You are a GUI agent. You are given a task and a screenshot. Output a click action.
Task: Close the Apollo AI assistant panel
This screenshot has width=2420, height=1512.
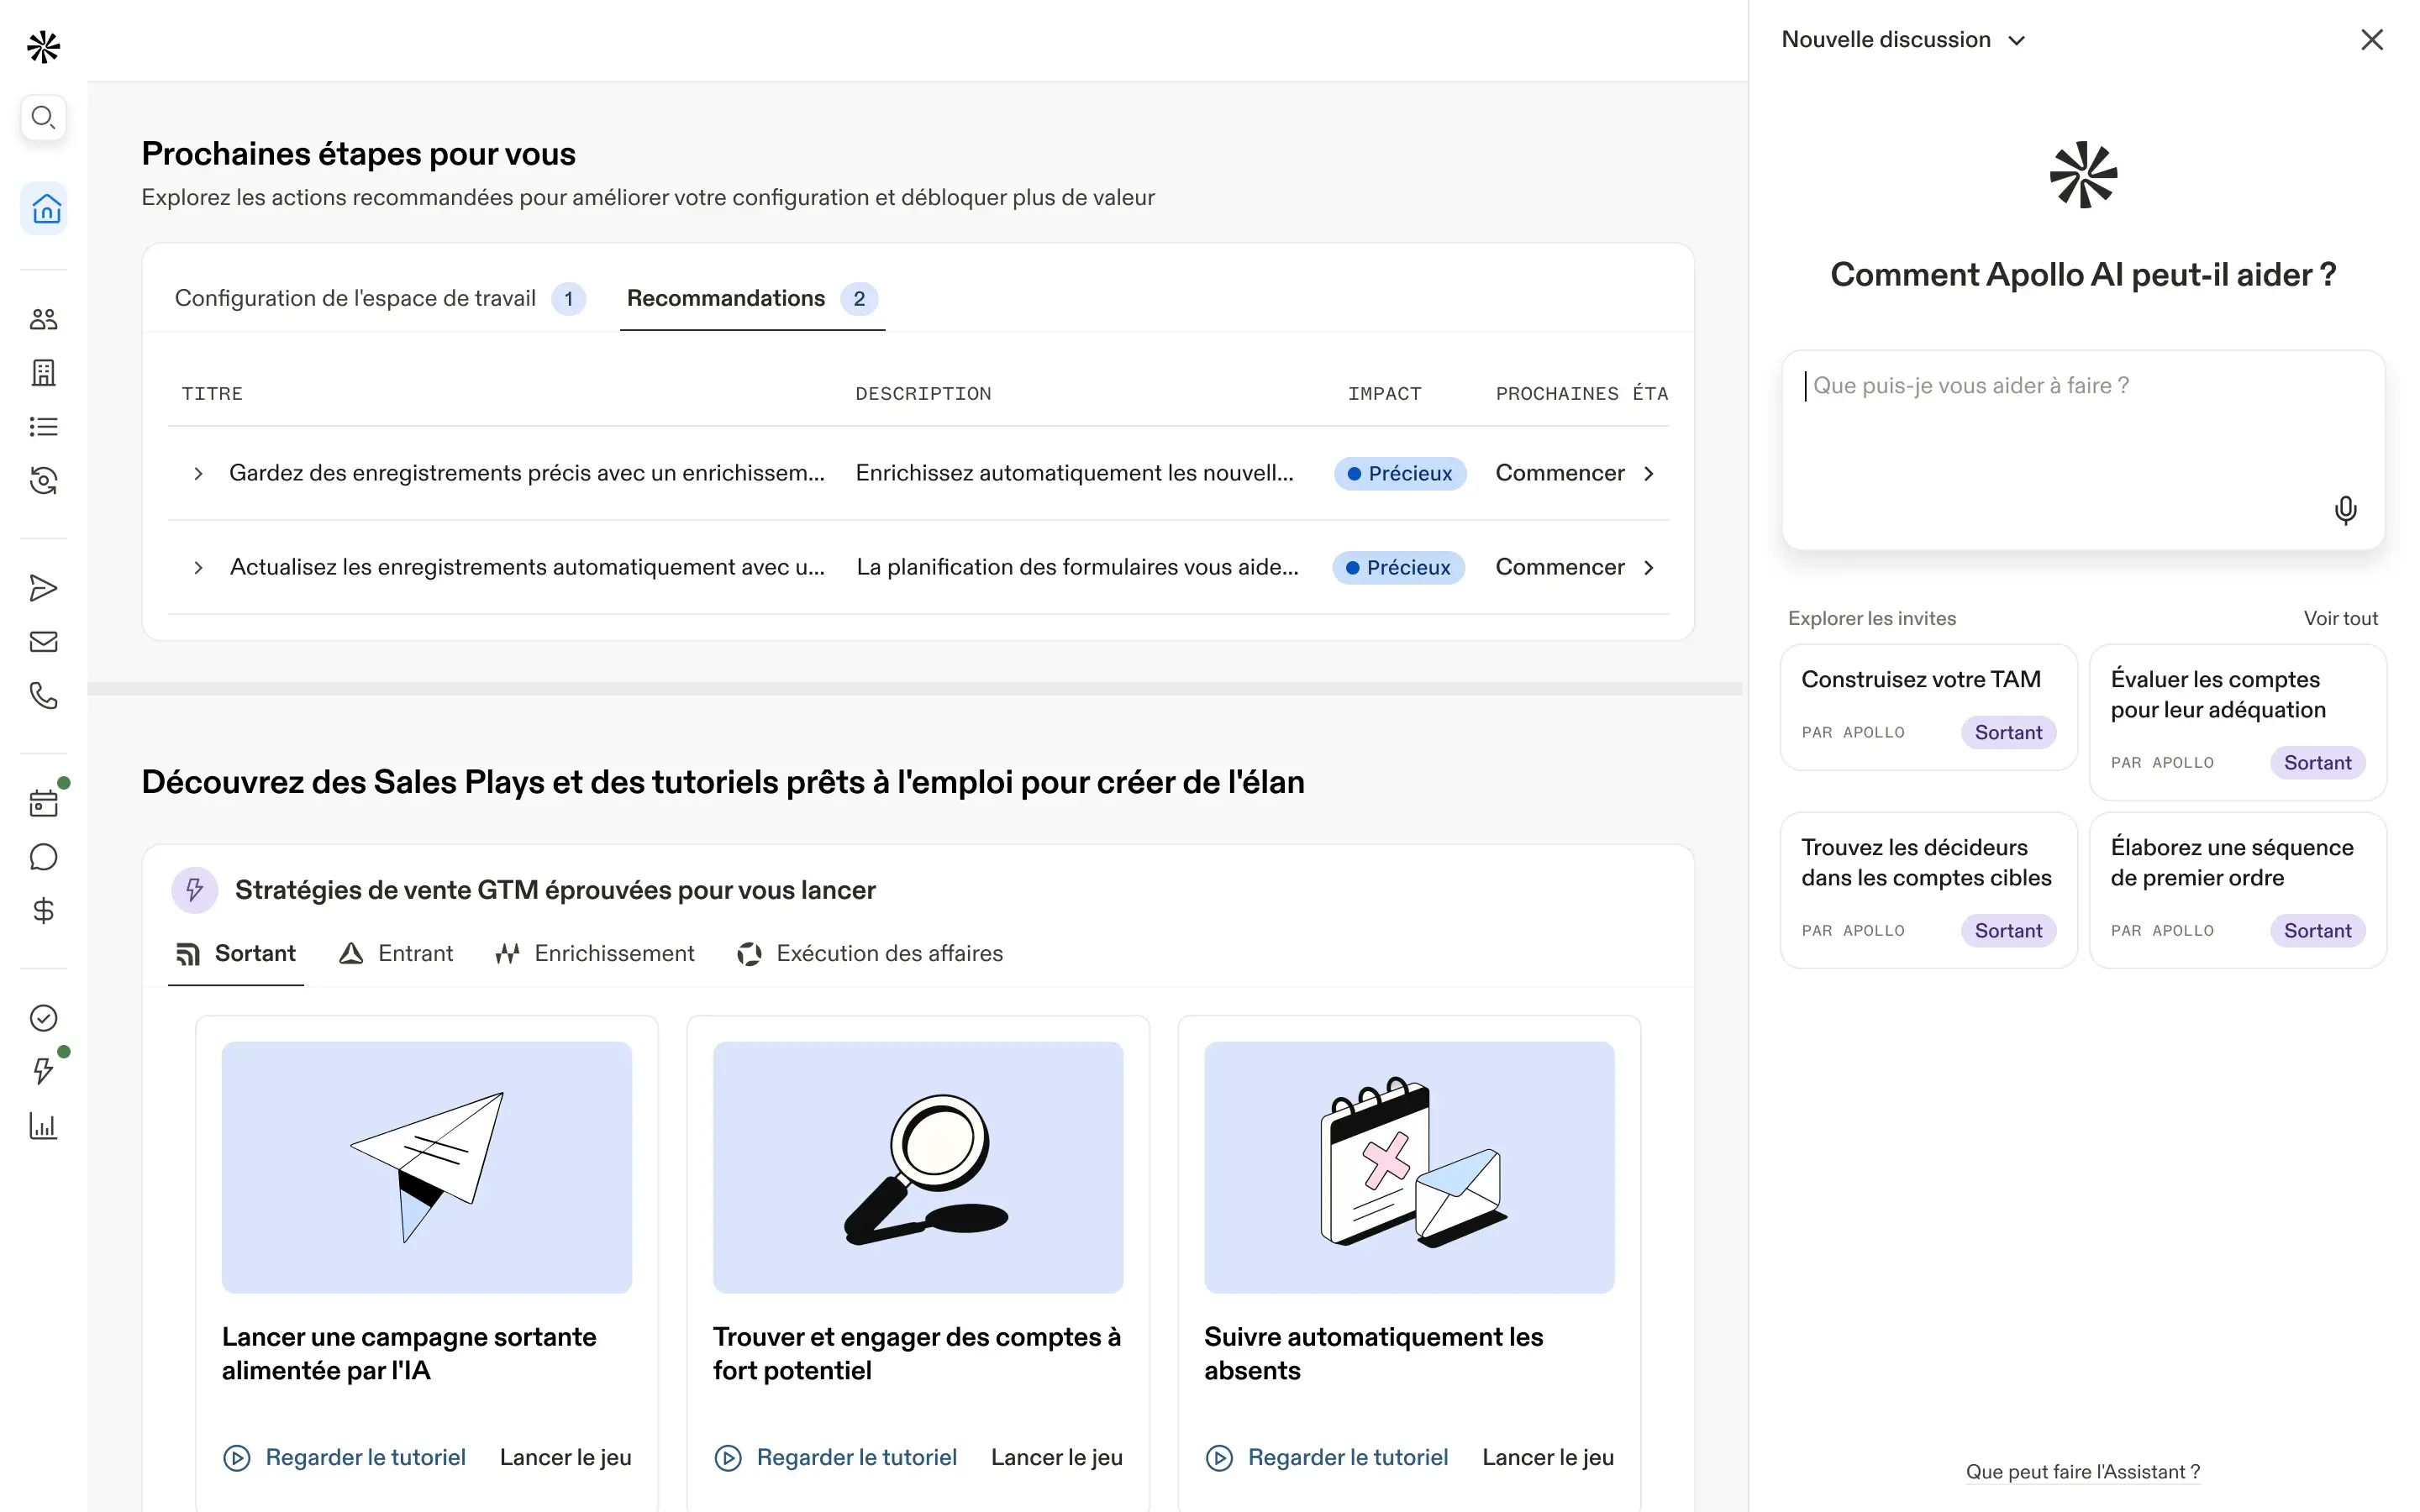pos(2372,40)
